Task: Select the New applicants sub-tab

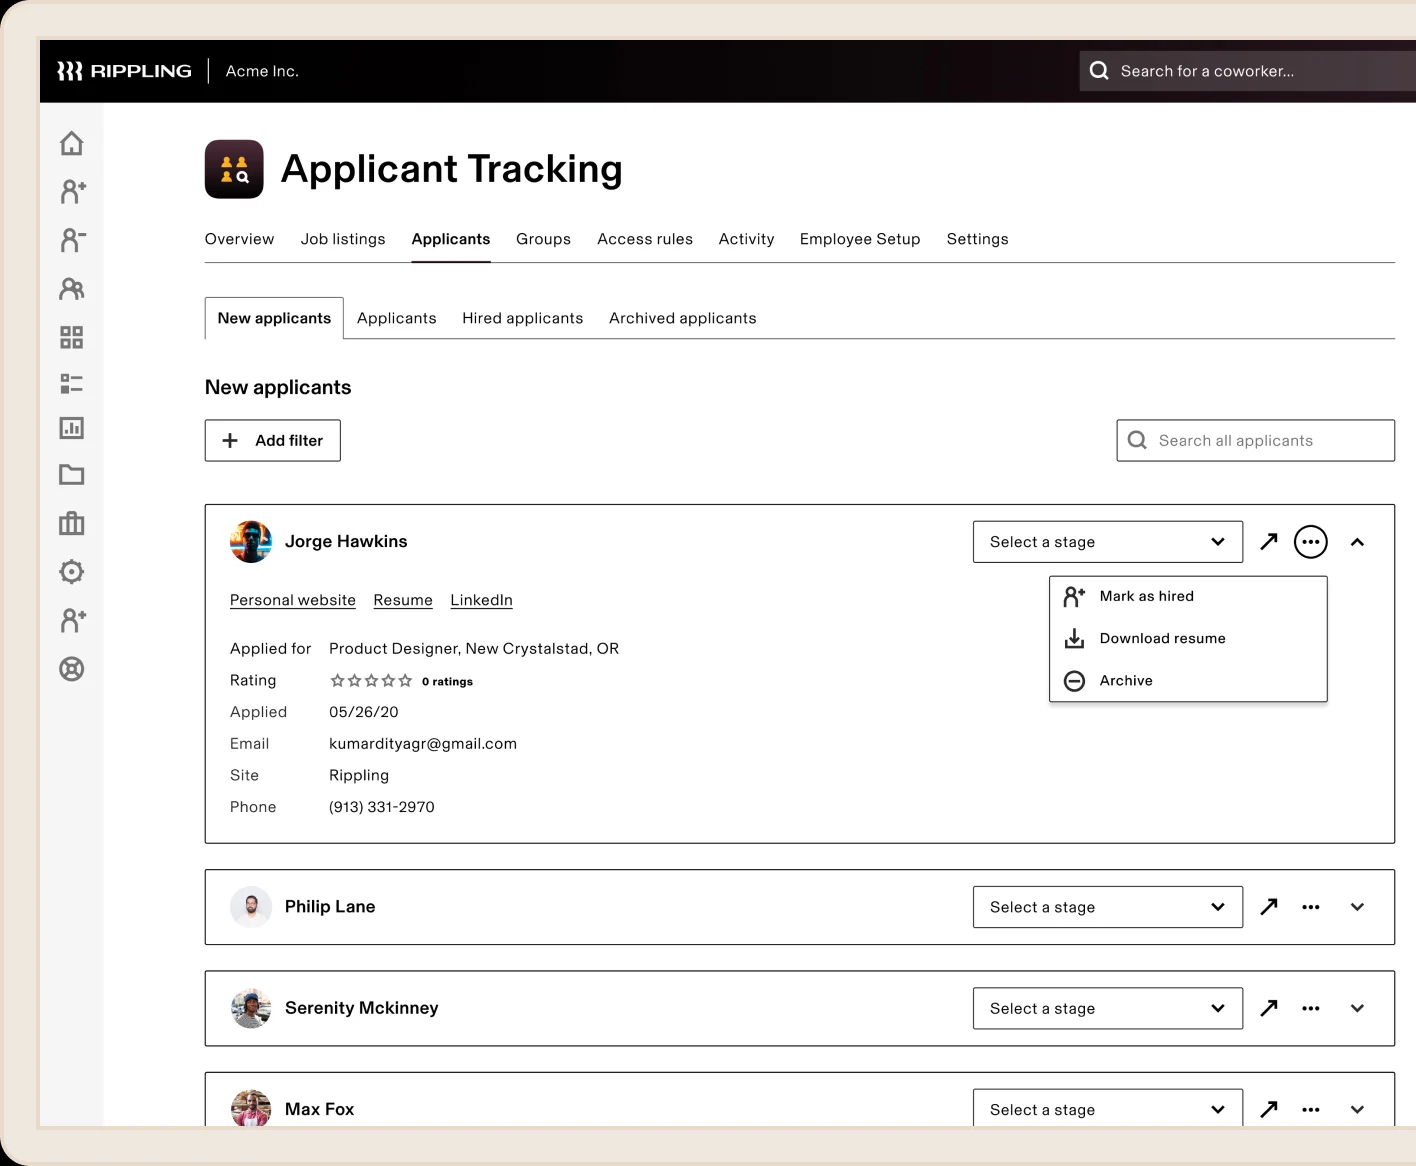Action: pyautogui.click(x=274, y=318)
